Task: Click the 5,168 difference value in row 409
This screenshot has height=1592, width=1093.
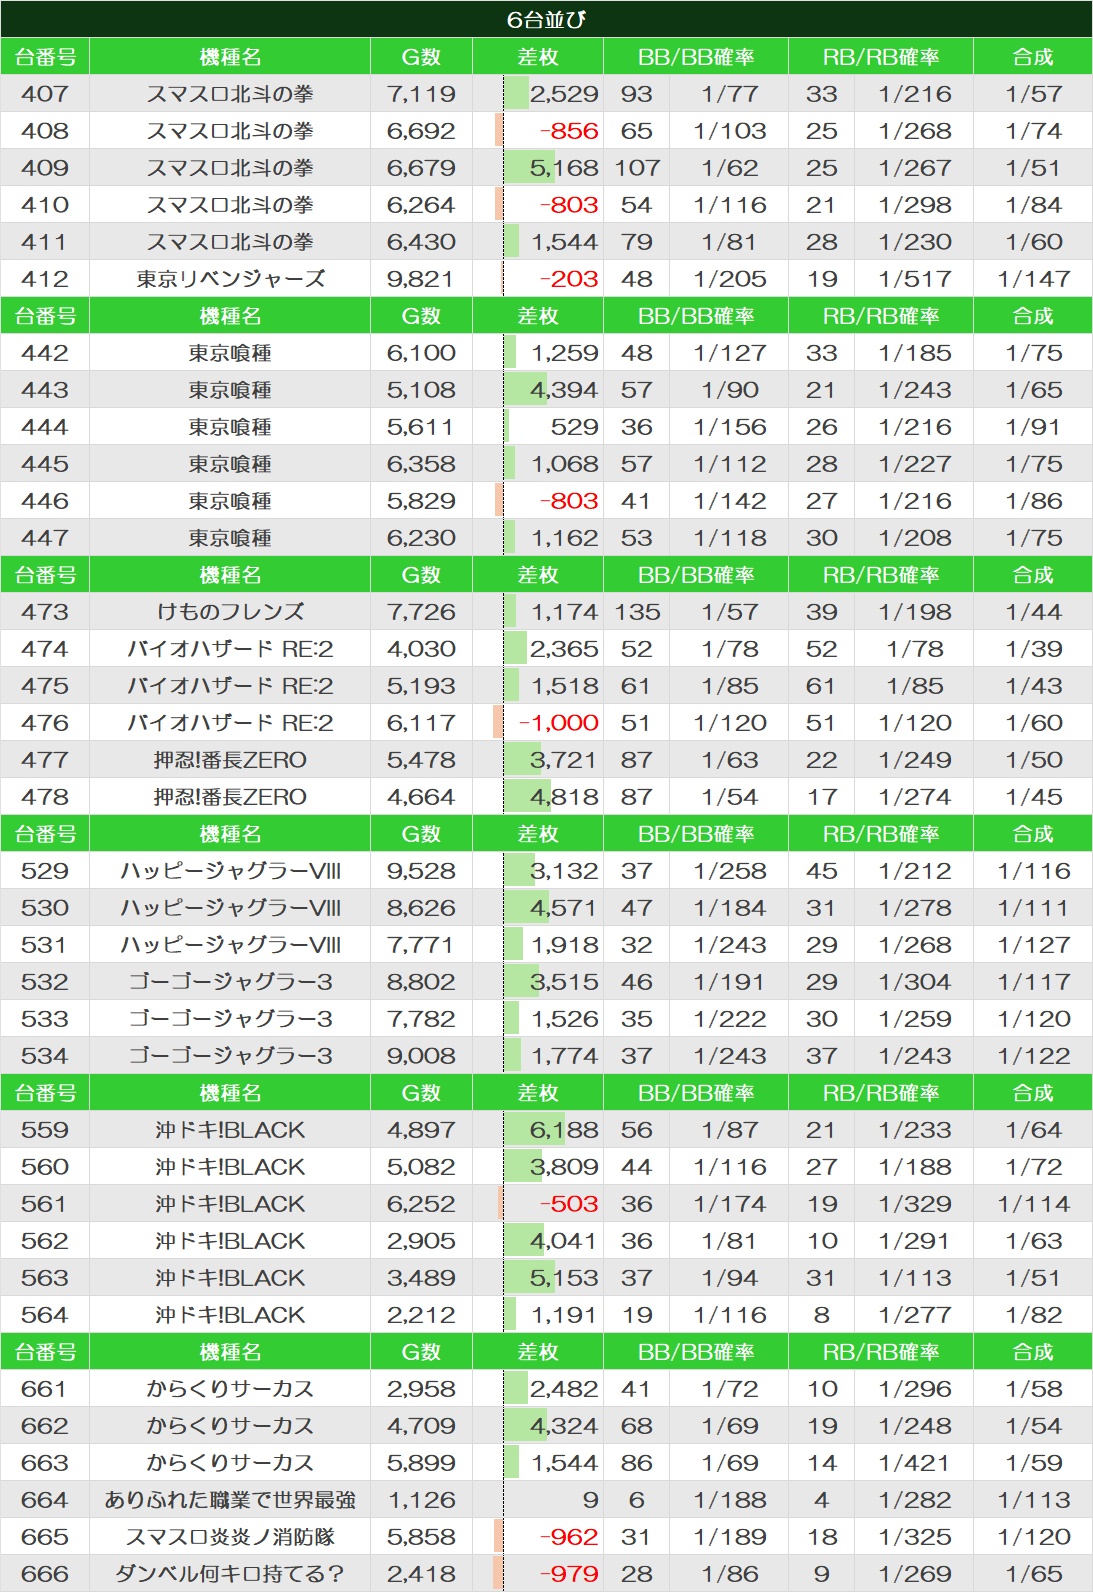Action: [x=564, y=168]
